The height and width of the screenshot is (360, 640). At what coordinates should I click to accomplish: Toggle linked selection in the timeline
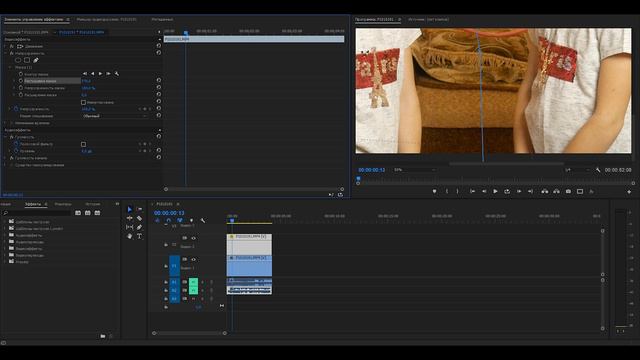(x=180, y=220)
